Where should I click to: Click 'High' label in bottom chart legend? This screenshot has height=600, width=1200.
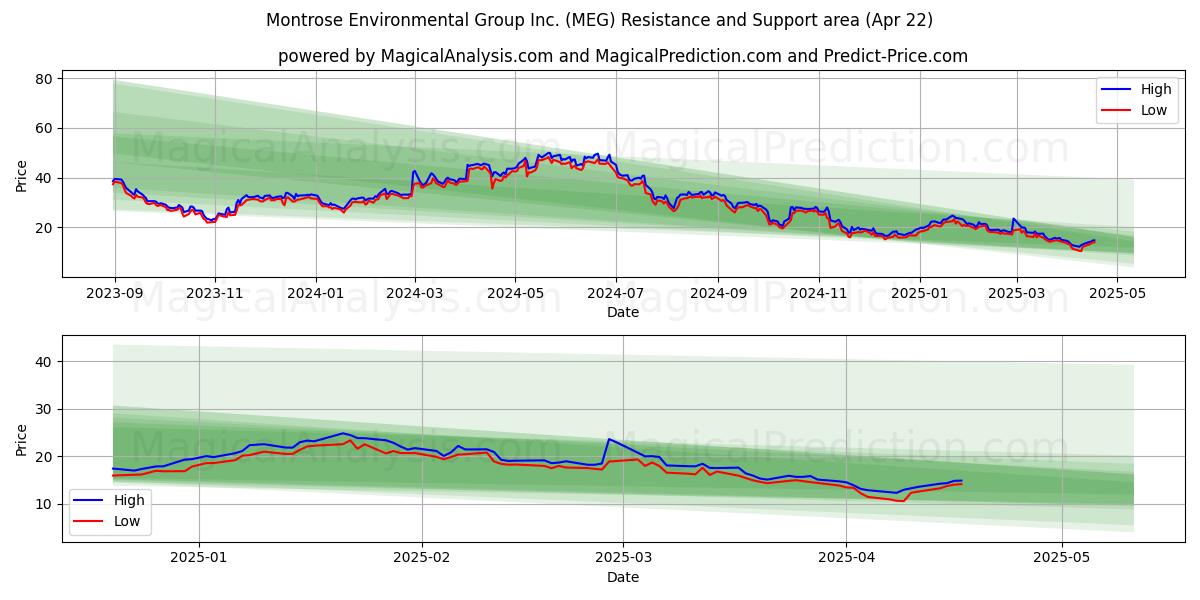pyautogui.click(x=129, y=501)
